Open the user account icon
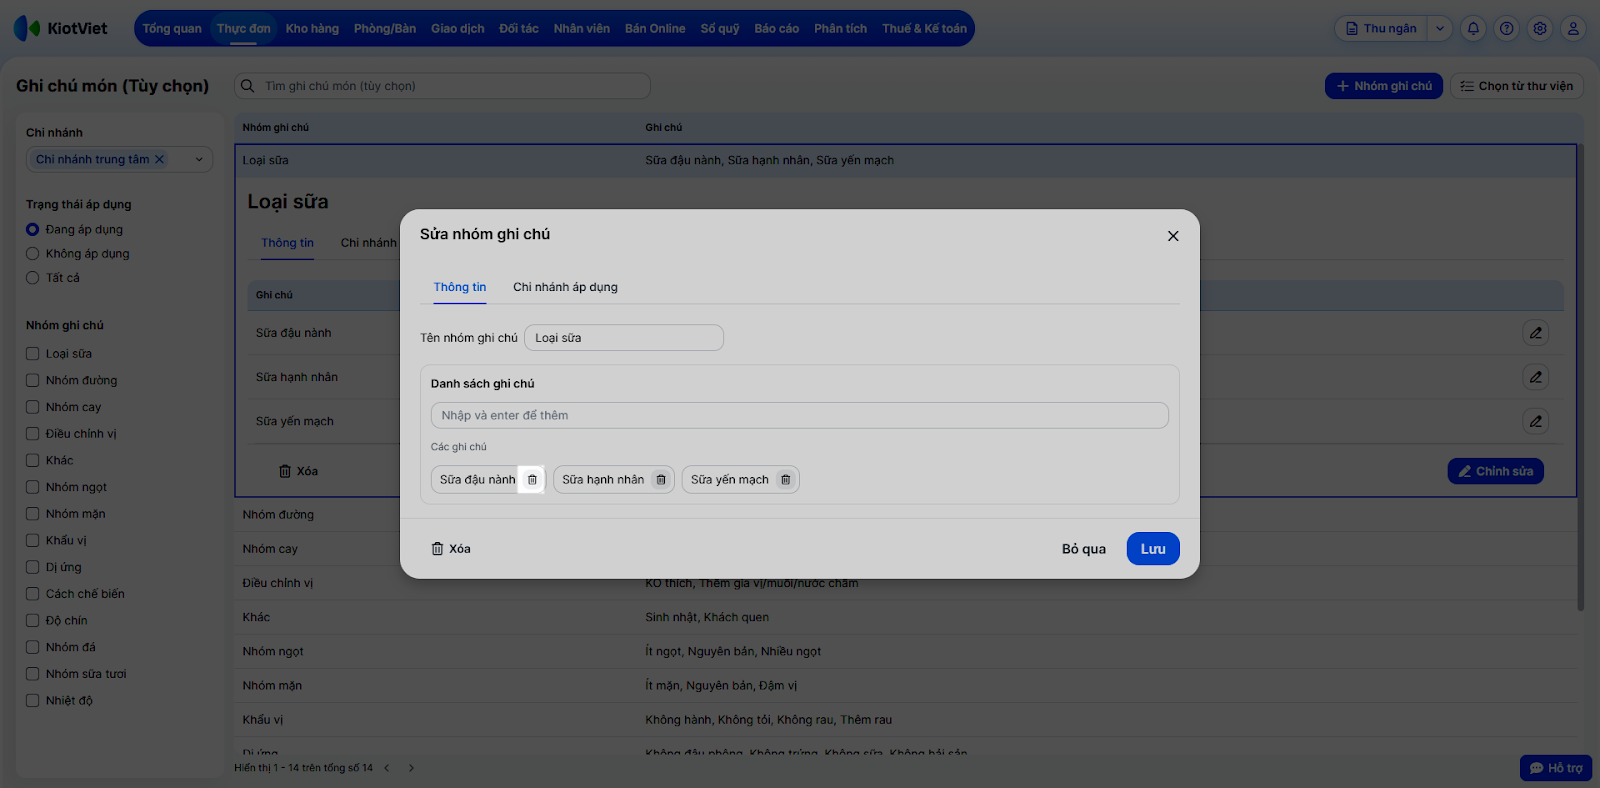Screen dimensions: 1600x788 [x=1573, y=29]
